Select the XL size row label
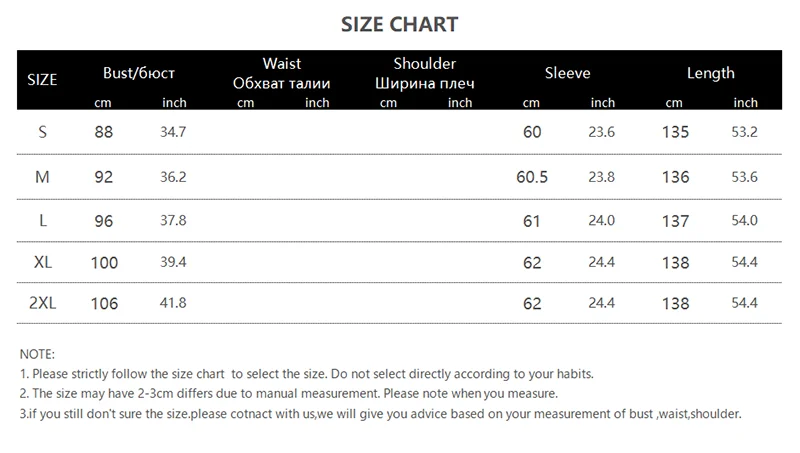Viewport: 800px width, 453px height. (42, 262)
